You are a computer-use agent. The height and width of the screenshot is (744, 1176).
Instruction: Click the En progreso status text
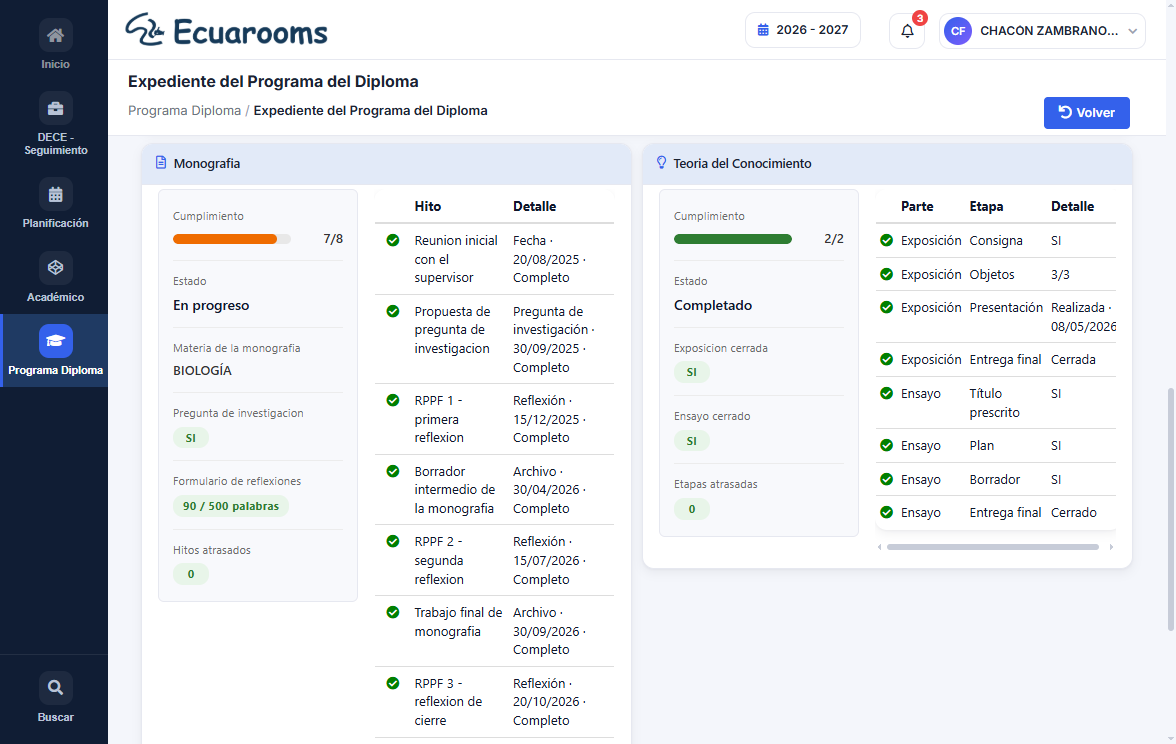coord(211,305)
